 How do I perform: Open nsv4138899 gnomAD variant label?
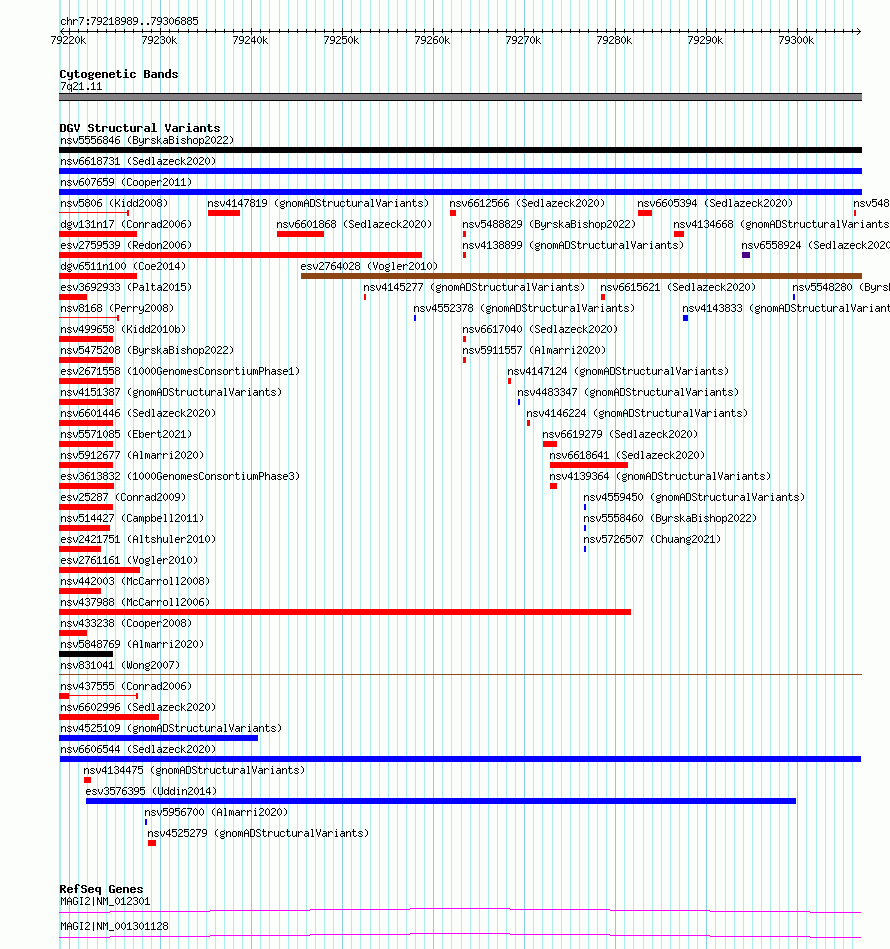tap(573, 245)
